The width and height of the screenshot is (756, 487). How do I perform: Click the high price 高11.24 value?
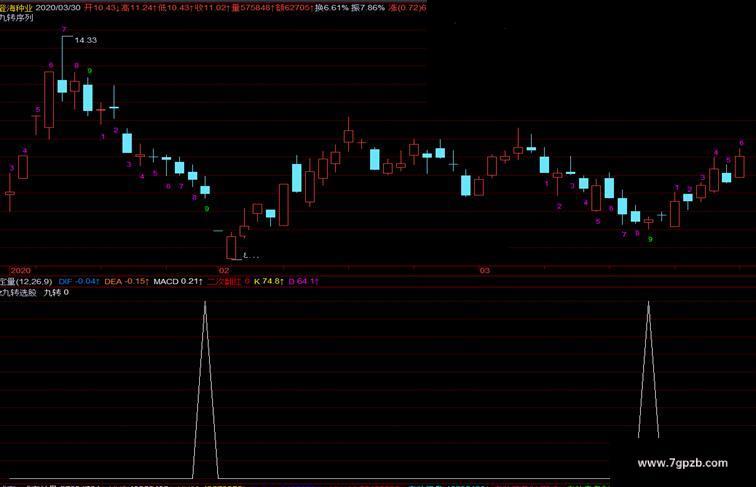coord(138,8)
